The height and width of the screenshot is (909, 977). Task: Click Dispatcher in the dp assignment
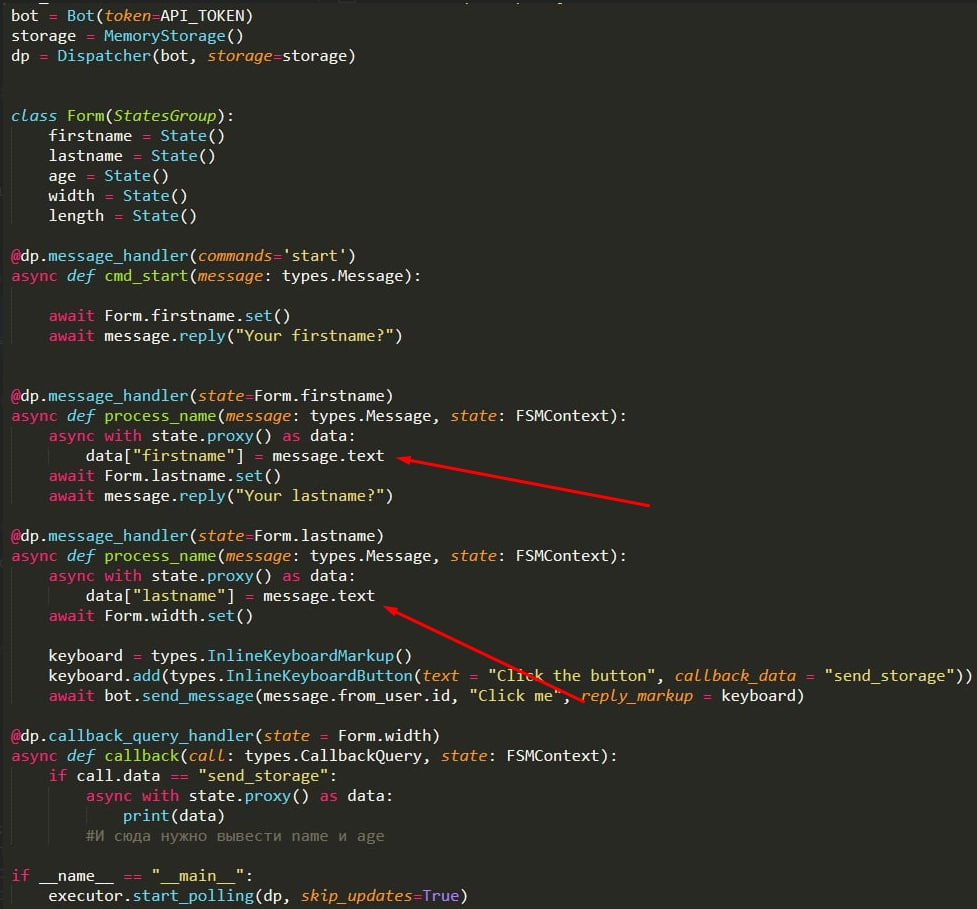point(104,55)
